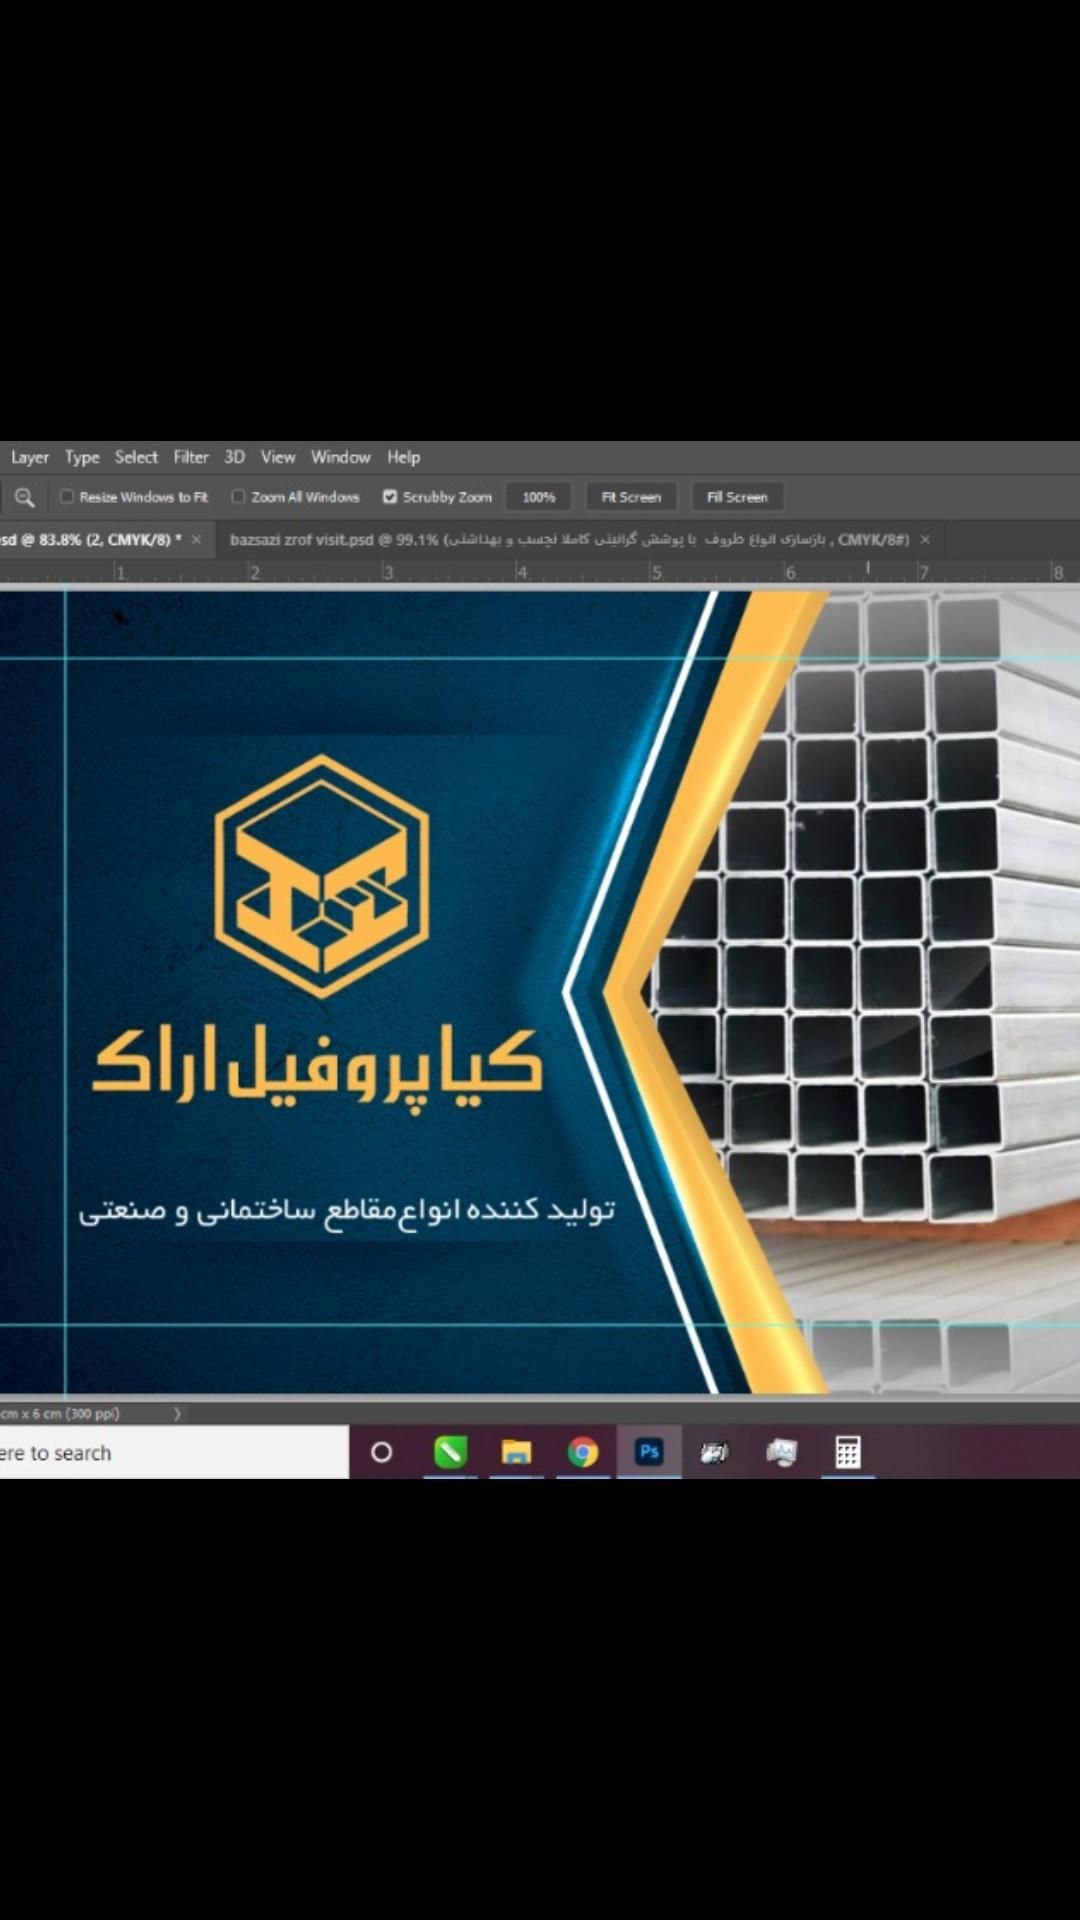The height and width of the screenshot is (1920, 1080).
Task: Launch Google Chrome from the taskbar
Action: pos(583,1452)
